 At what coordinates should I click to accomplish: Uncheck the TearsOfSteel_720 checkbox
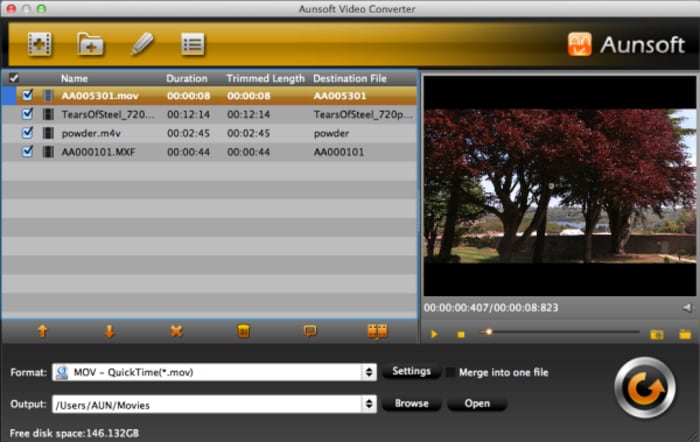27,114
